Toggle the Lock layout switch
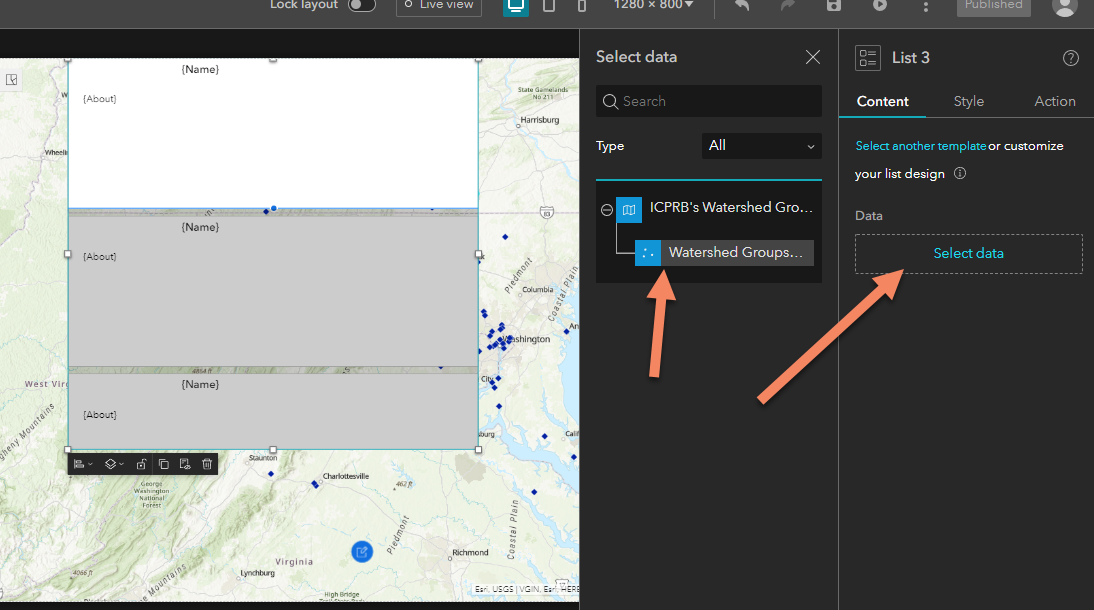 pyautogui.click(x=361, y=5)
